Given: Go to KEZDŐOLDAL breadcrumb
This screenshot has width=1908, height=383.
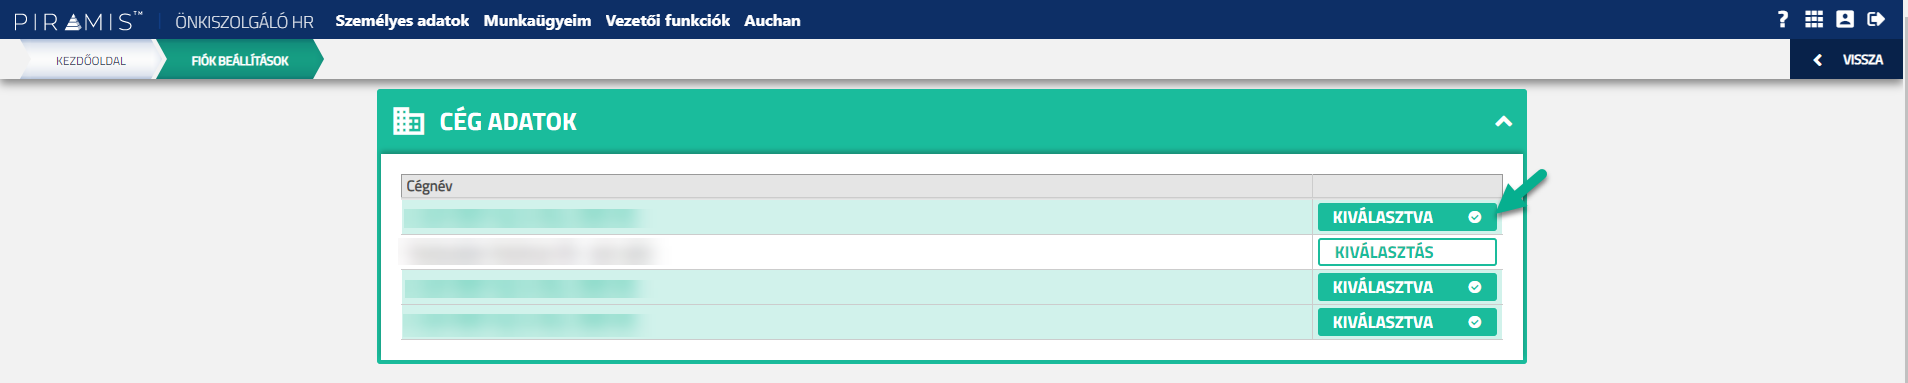Looking at the screenshot, I should click(x=90, y=60).
